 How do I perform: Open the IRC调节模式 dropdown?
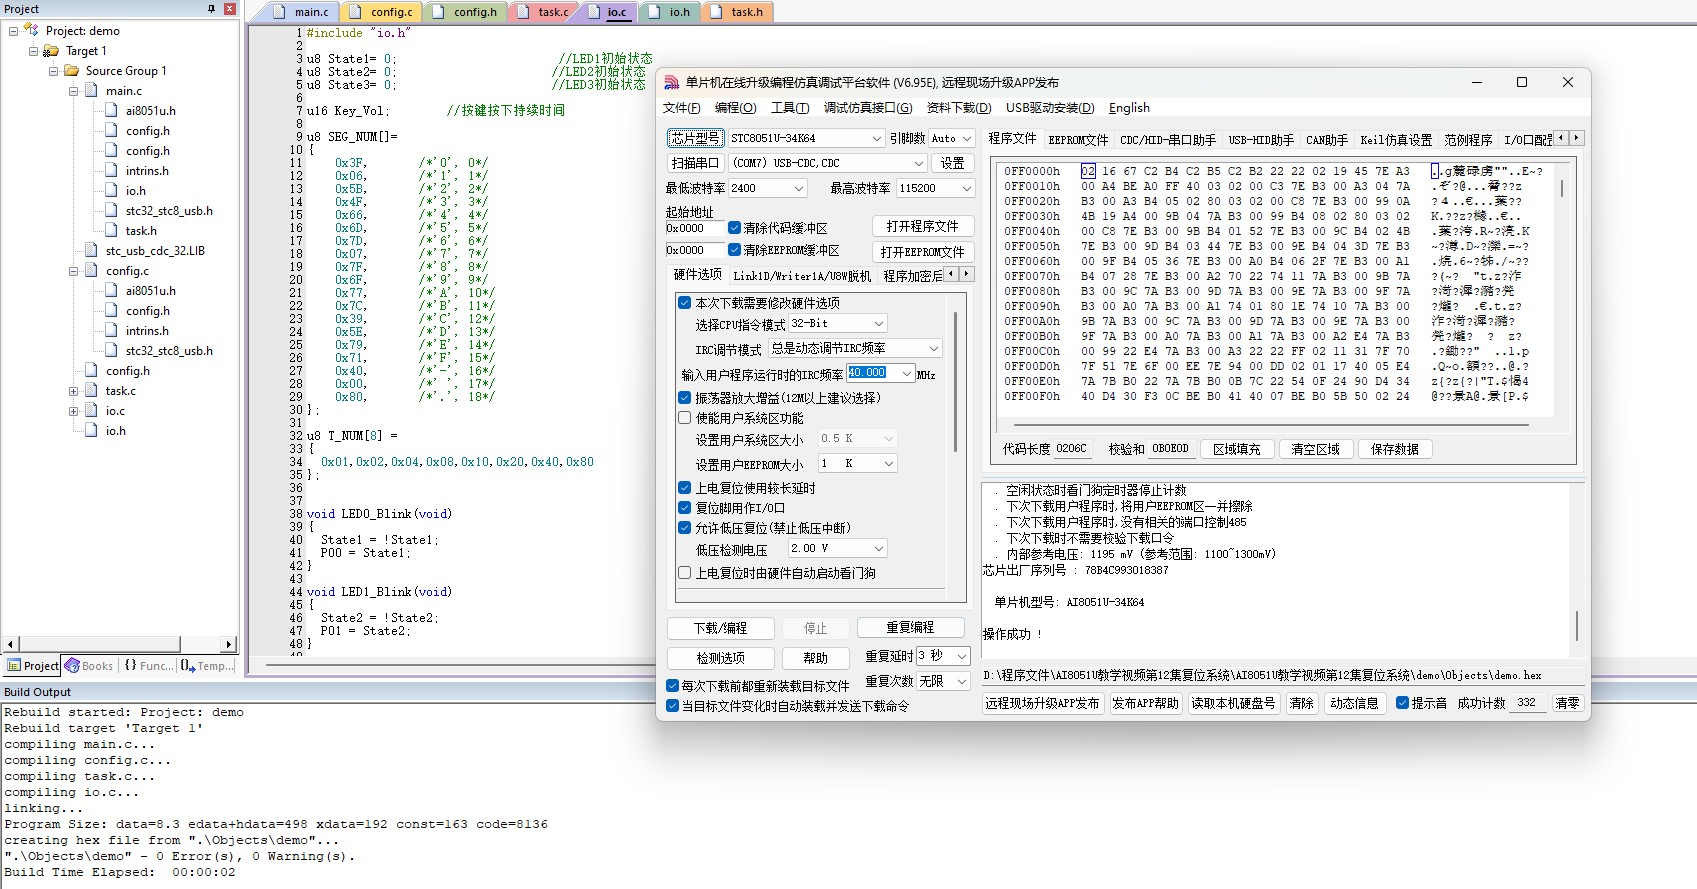934,348
